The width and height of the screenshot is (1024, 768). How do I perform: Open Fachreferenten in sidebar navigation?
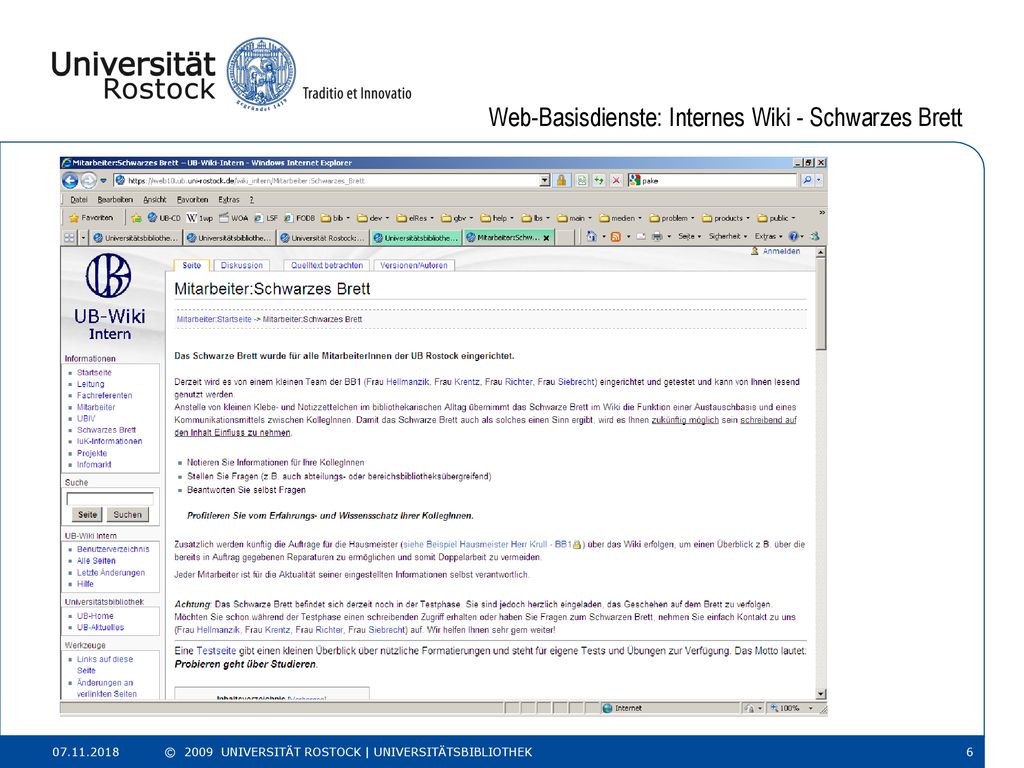tap(104, 396)
